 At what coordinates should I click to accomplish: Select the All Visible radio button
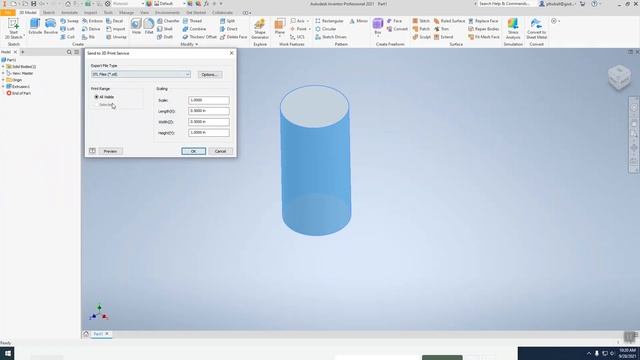96,97
